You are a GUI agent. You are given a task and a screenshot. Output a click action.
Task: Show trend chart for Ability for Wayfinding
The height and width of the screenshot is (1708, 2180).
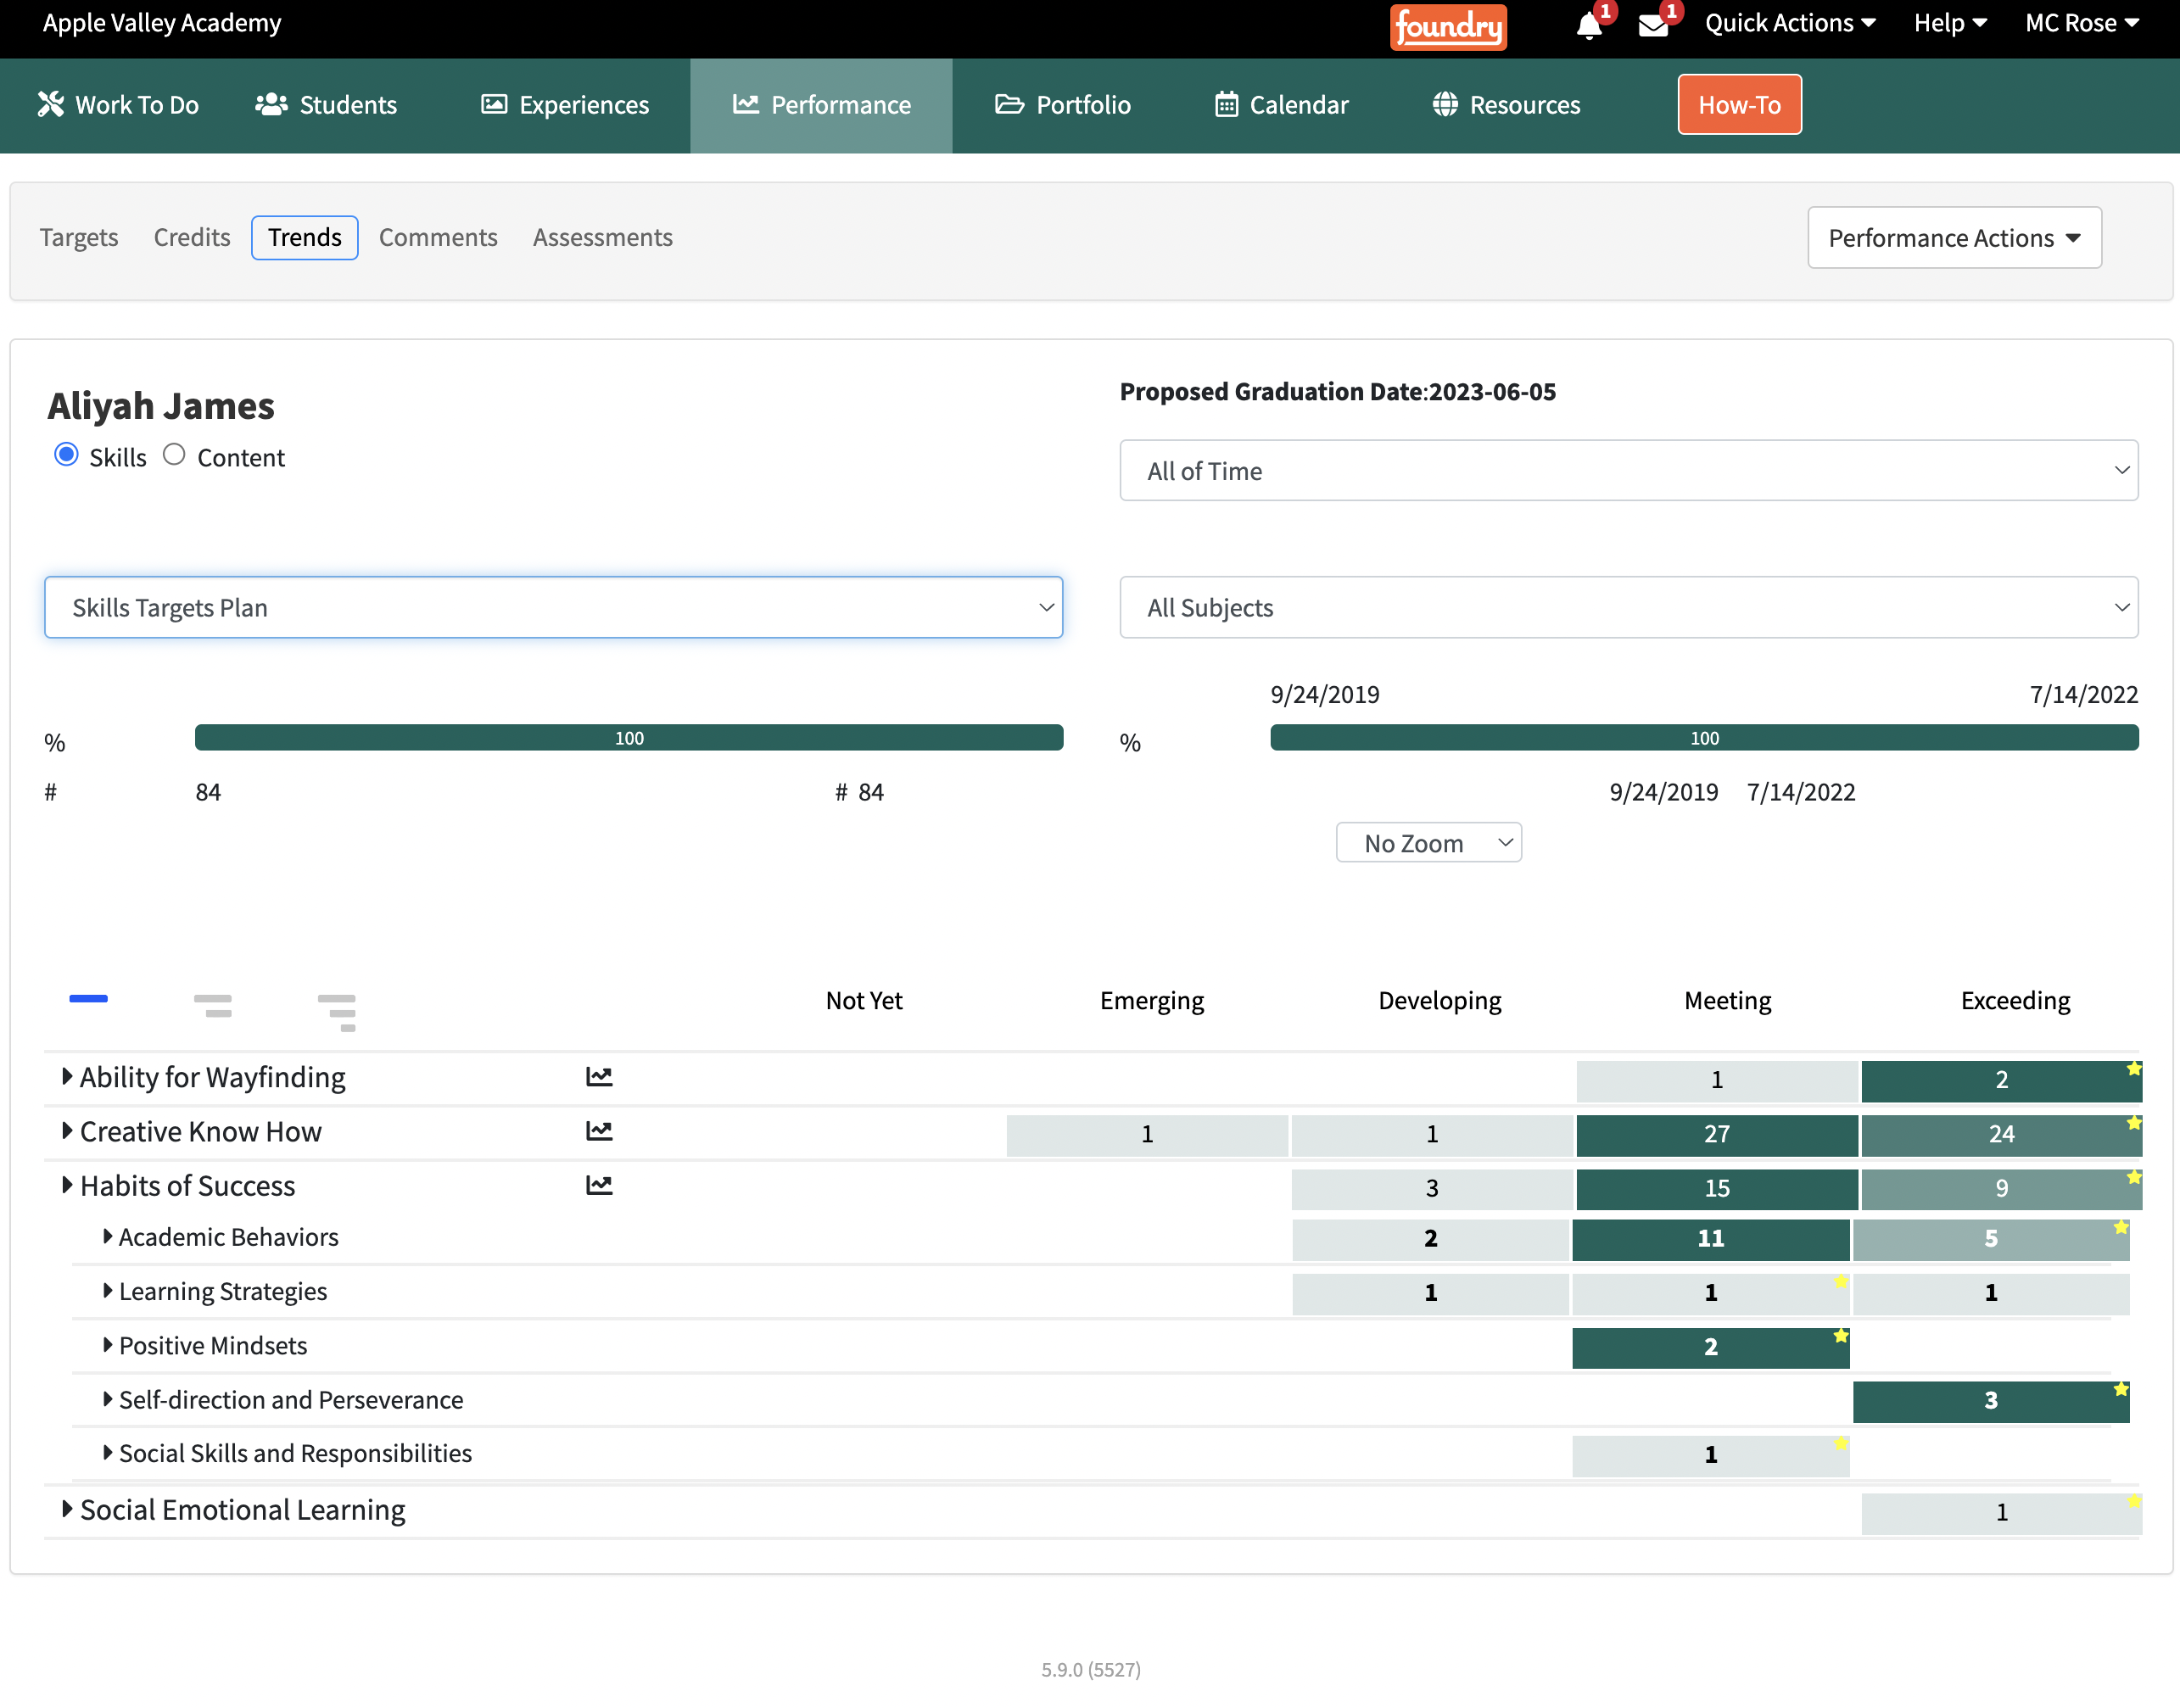599,1077
